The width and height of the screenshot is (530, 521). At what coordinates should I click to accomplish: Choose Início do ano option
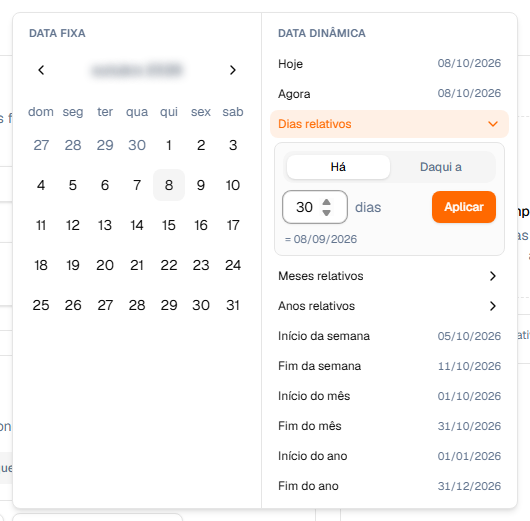point(389,456)
